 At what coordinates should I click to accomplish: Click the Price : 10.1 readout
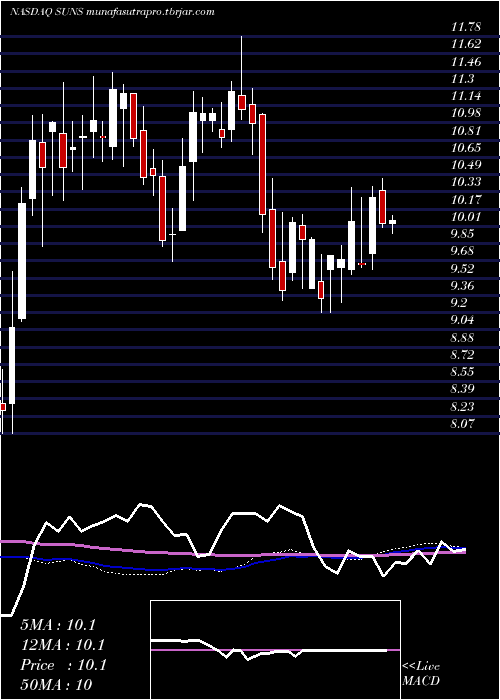pos(63,665)
